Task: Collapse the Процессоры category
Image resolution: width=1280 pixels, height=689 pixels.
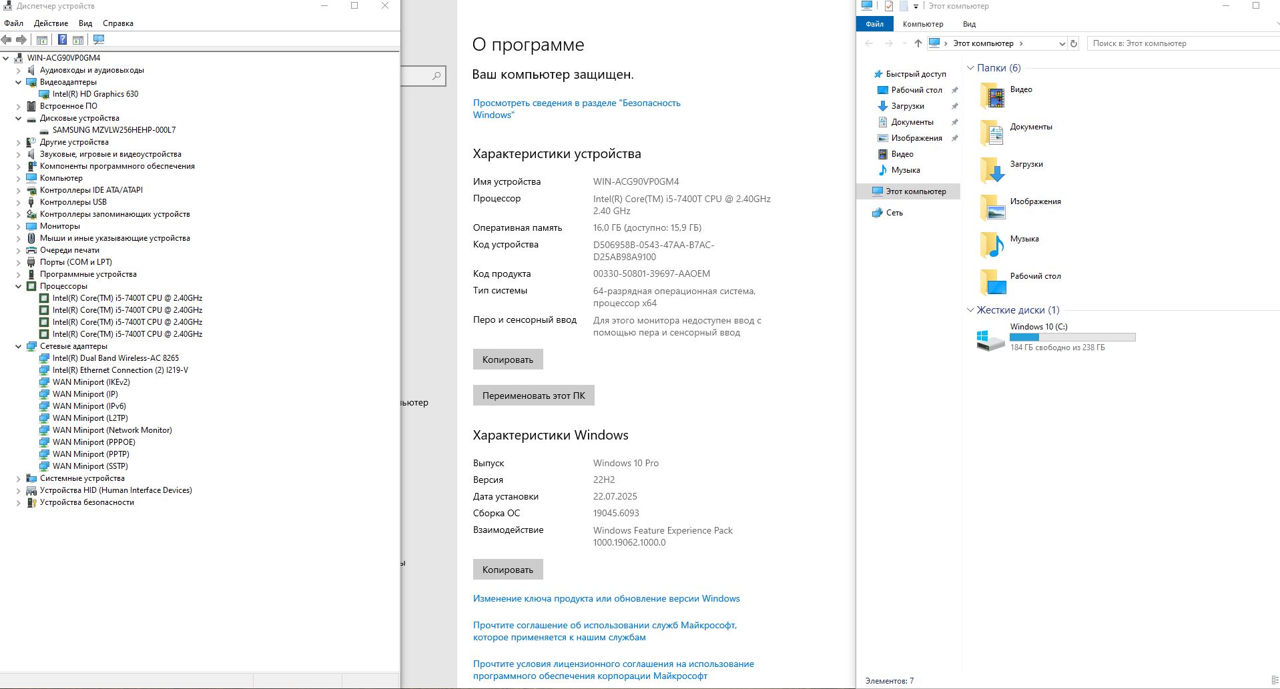Action: pyautogui.click(x=18, y=286)
